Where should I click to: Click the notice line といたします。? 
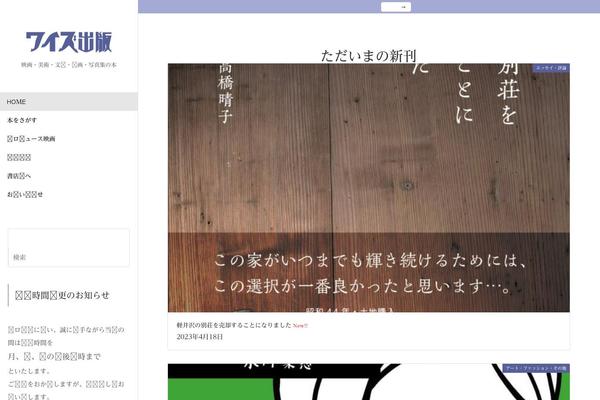tap(29, 371)
